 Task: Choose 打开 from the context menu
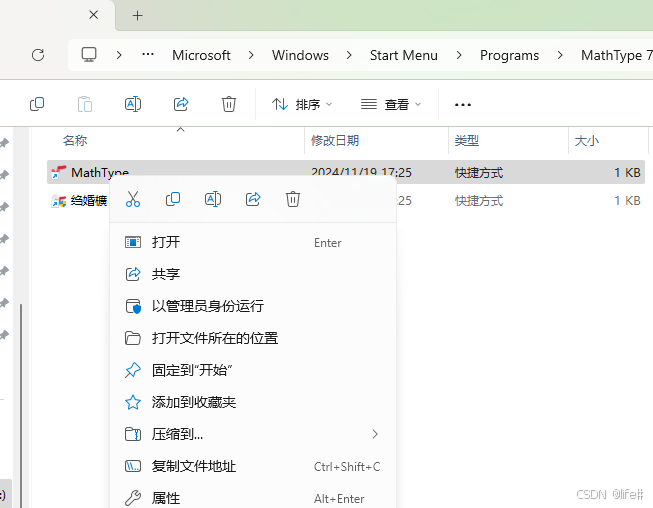pos(253,242)
